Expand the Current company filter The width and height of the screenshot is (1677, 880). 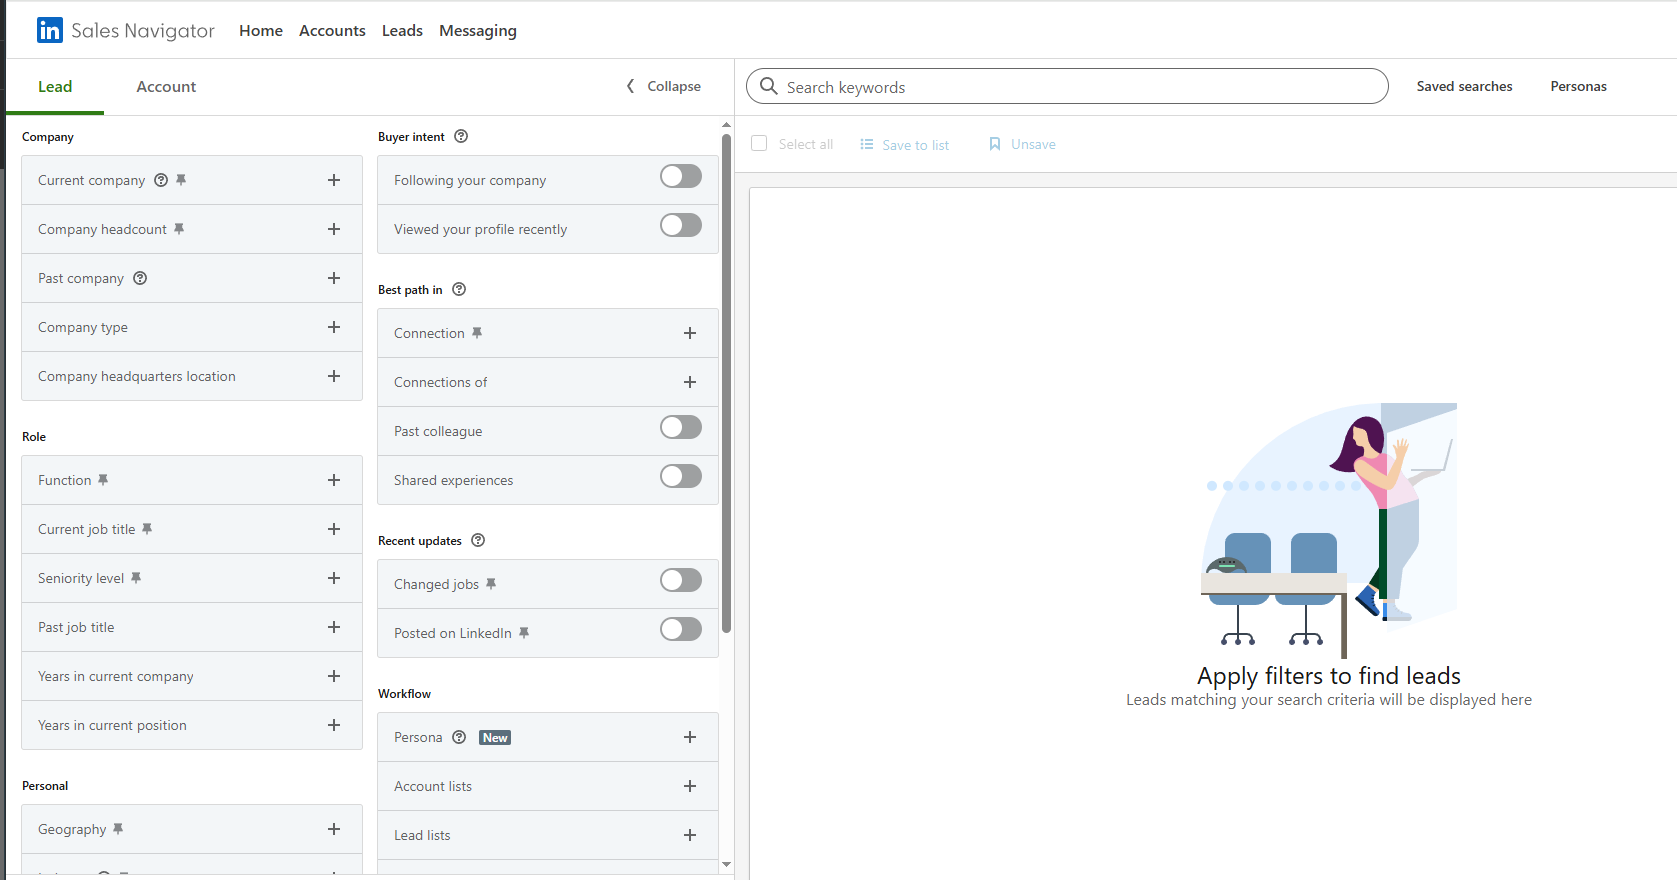[334, 180]
